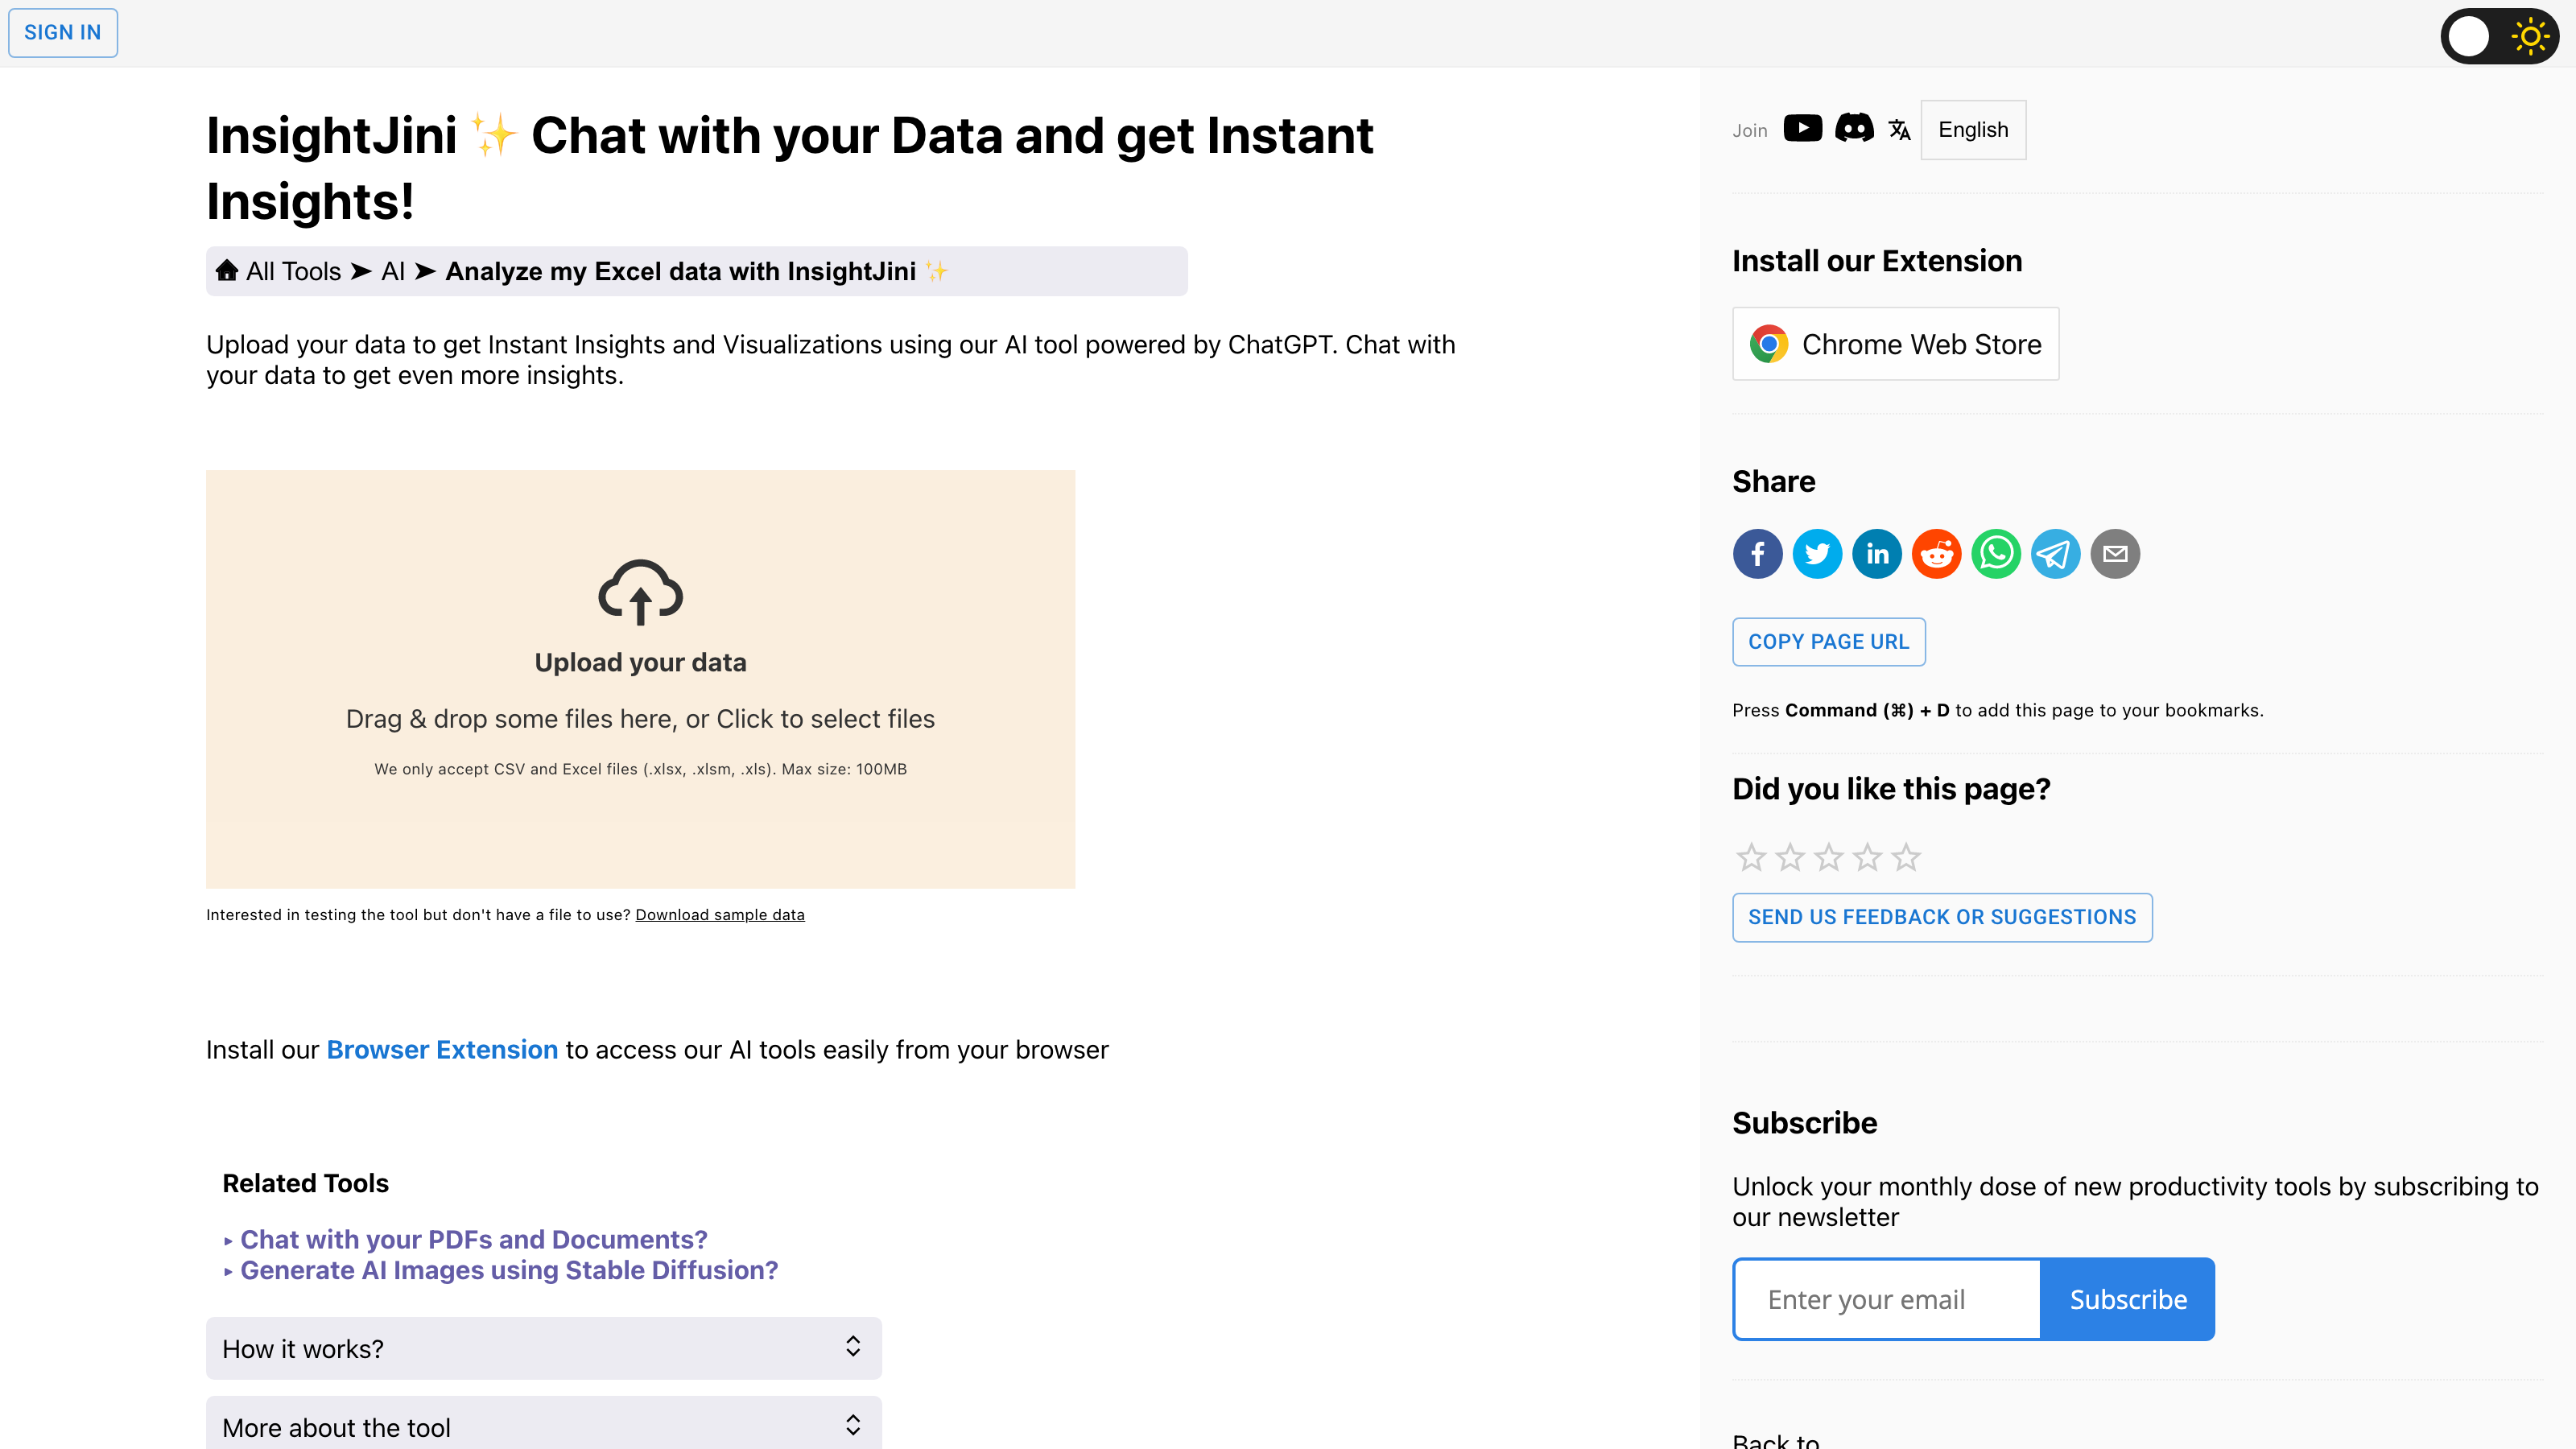
Task: Click the LinkedIn share icon
Action: coord(1877,554)
